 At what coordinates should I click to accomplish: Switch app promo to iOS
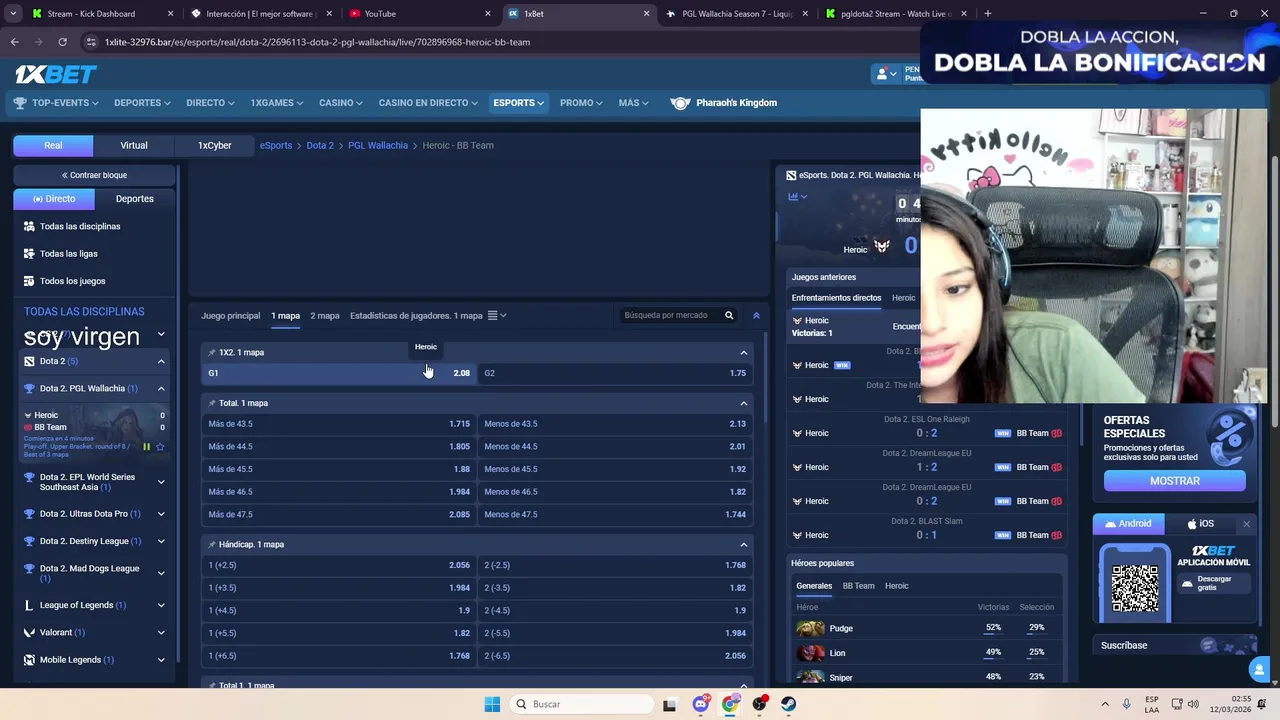(x=1200, y=524)
